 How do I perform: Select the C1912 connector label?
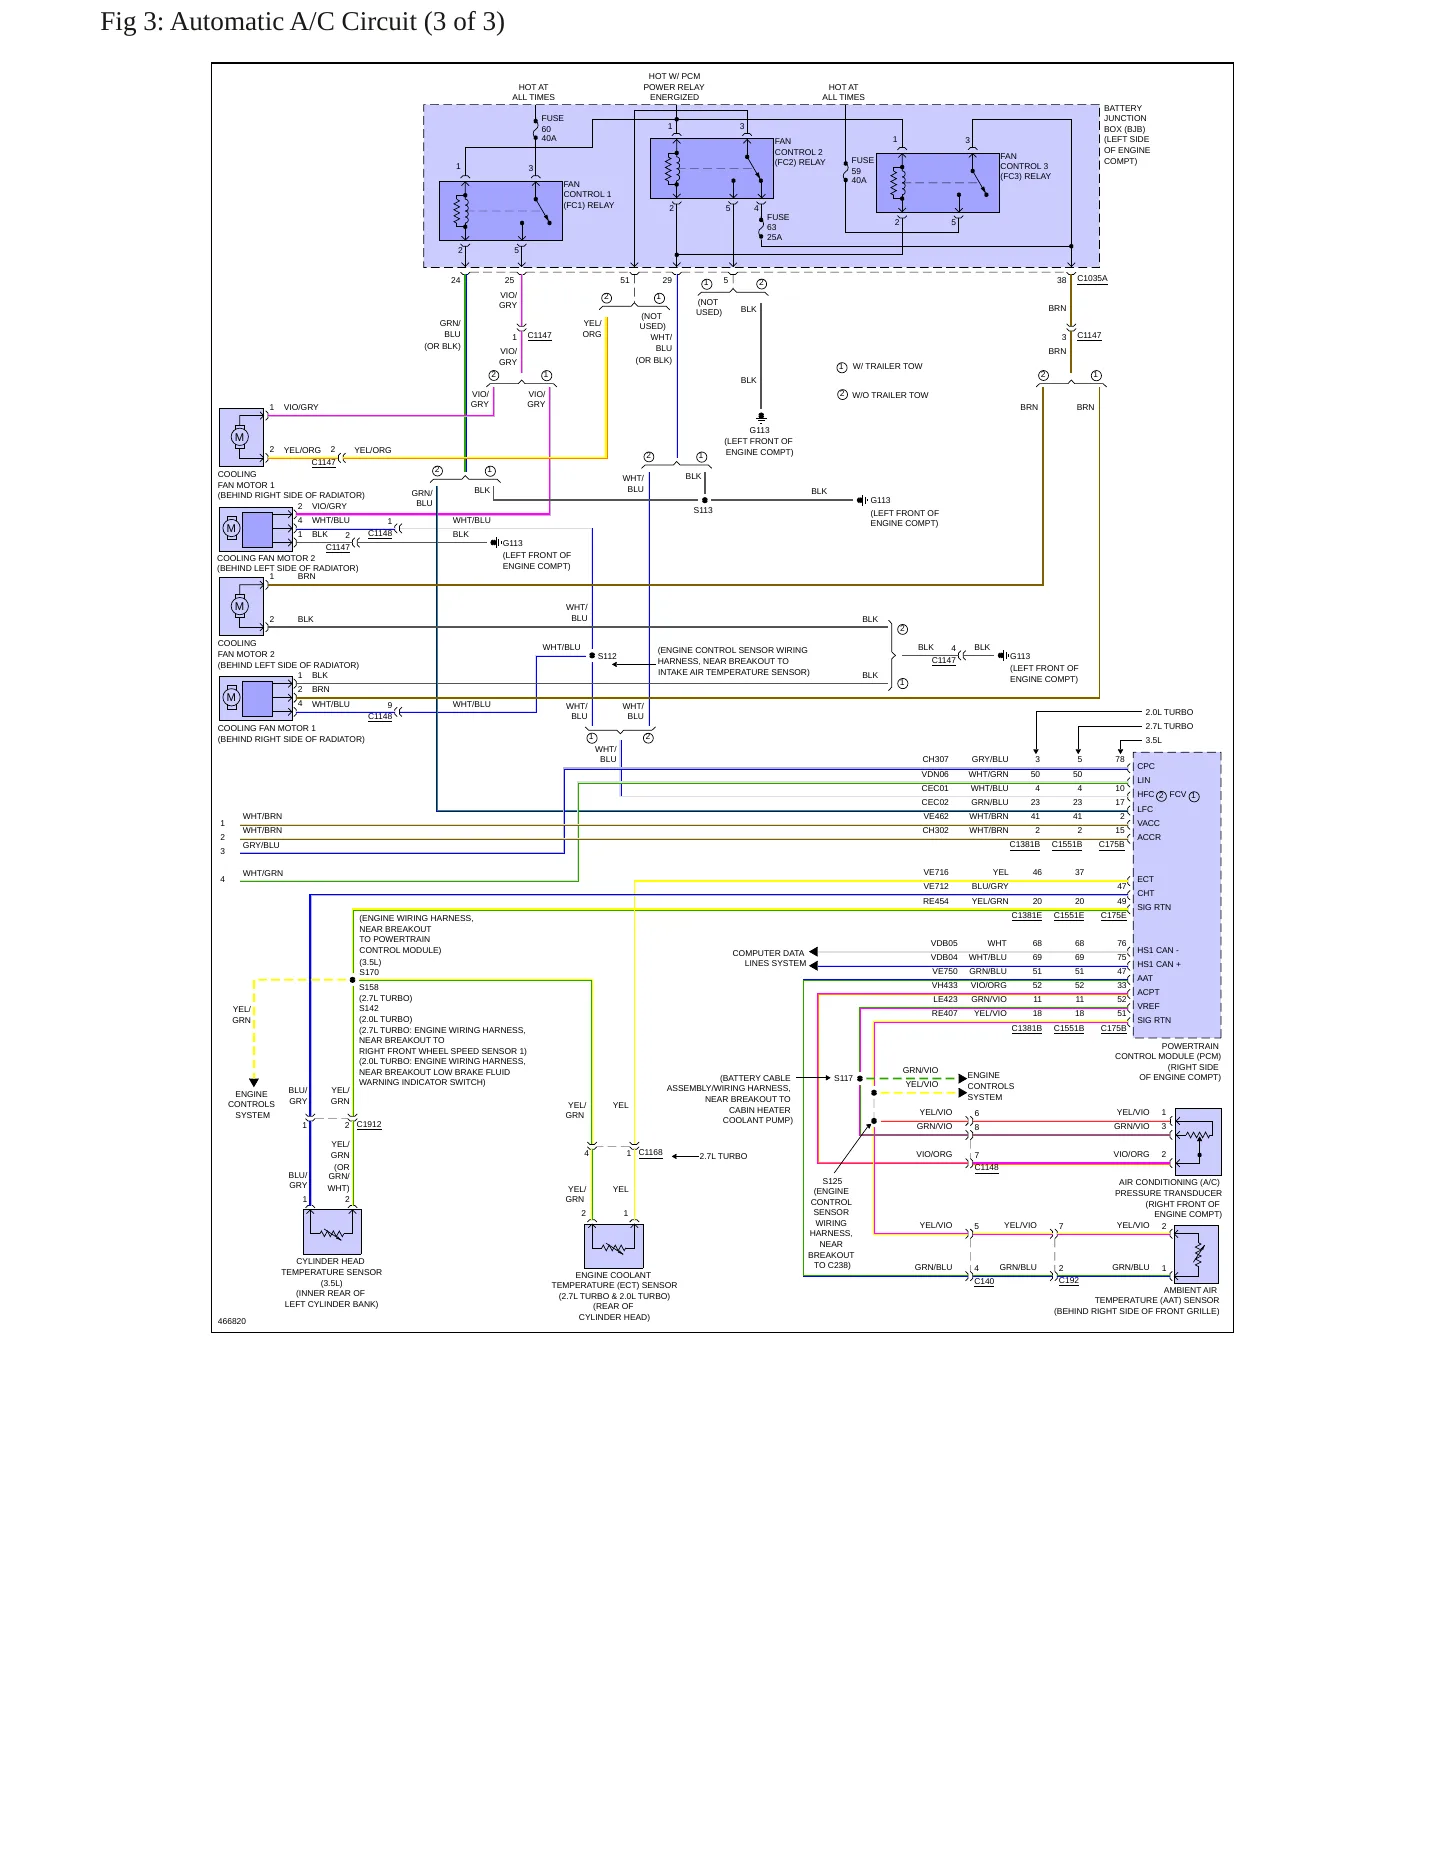(369, 1124)
